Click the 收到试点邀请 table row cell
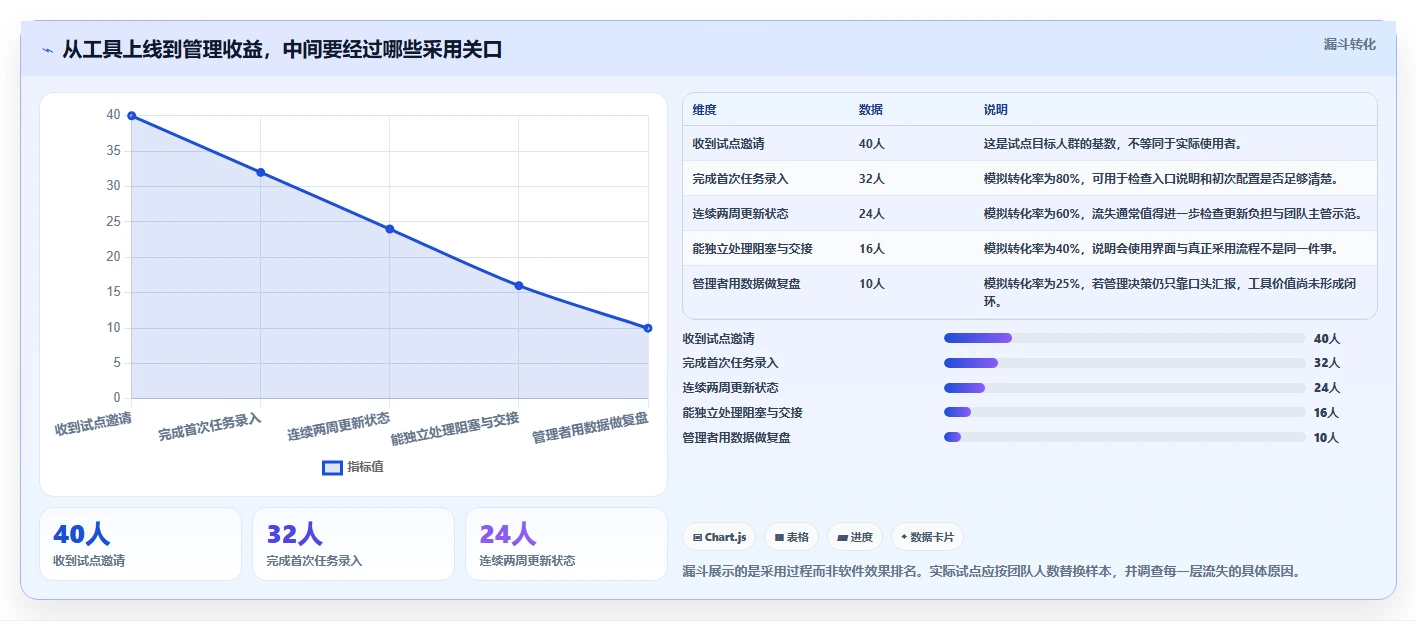1417x621 pixels. tap(728, 144)
